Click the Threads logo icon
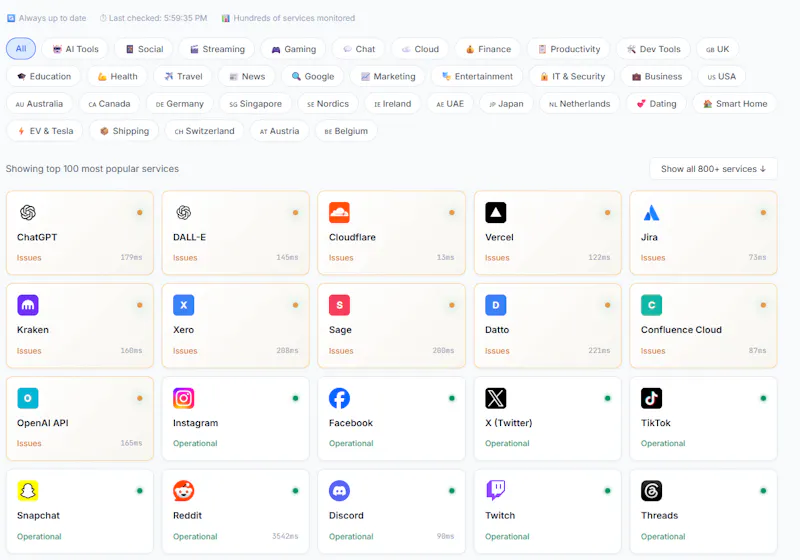This screenshot has width=800, height=560. click(651, 491)
